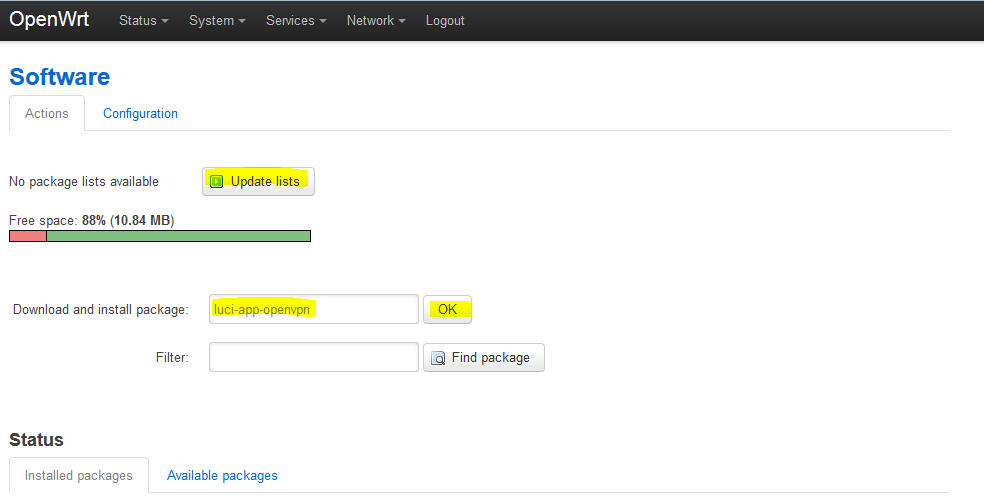Show the Installed packages tab
This screenshot has width=984, height=503.
click(78, 476)
